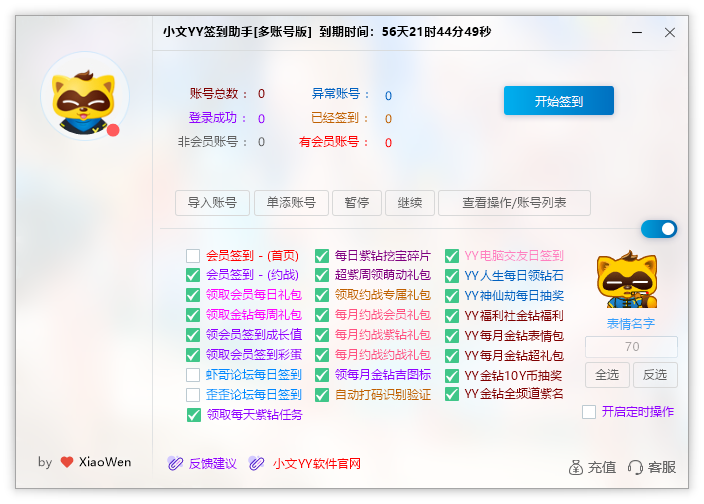The width and height of the screenshot is (704, 504).
Task: Uncheck 每日紫钻挖宝碎片 checkbox
Action: pos(322,256)
